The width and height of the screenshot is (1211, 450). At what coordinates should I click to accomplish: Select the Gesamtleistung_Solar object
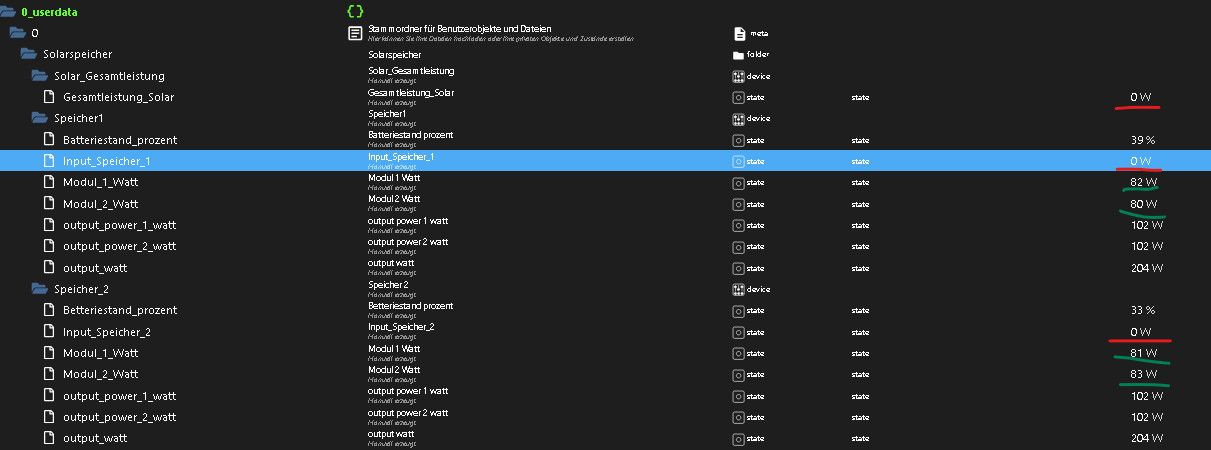click(118, 97)
